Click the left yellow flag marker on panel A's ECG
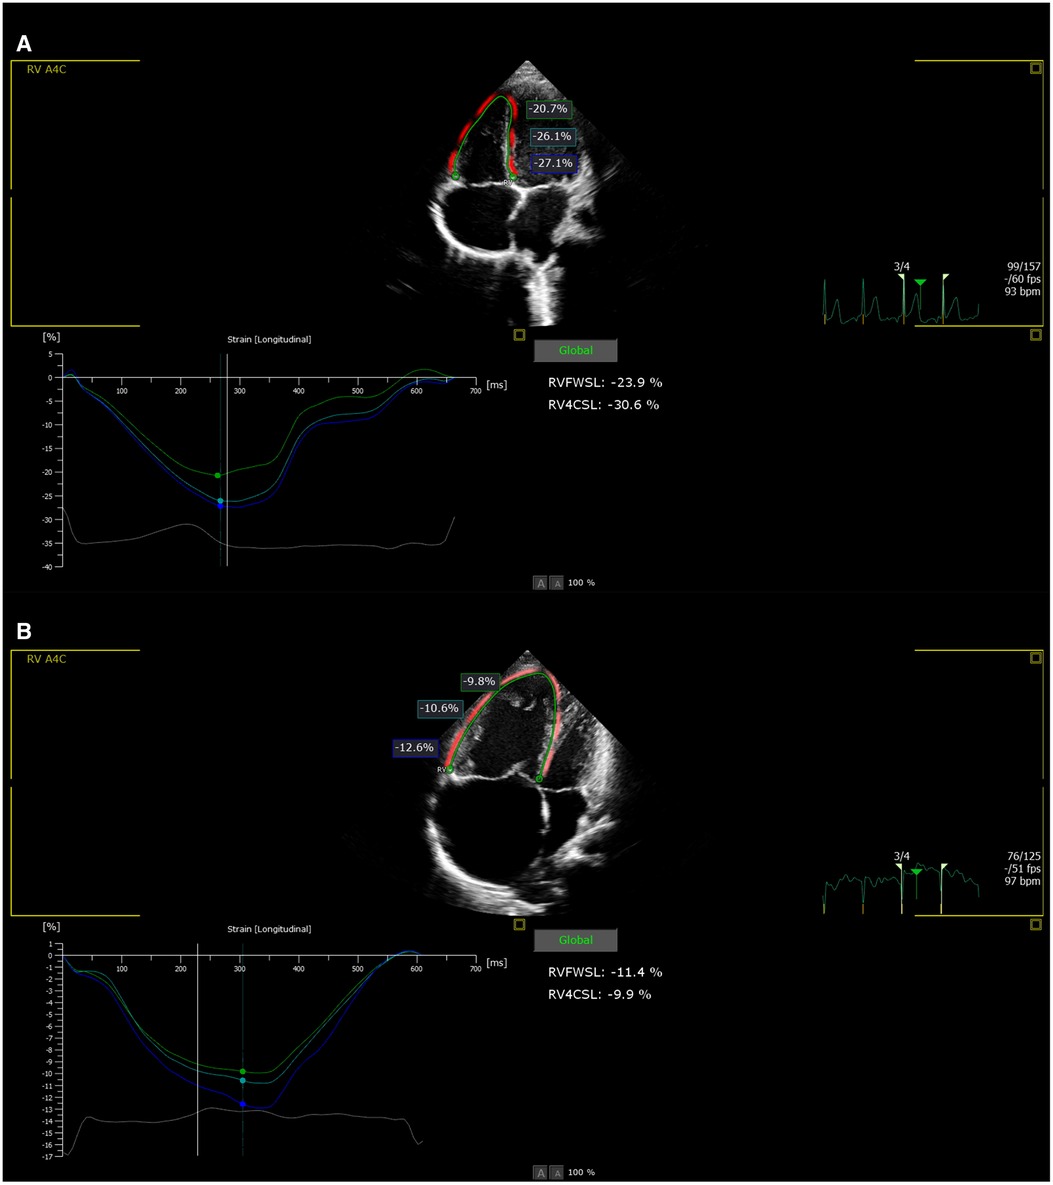1053x1185 pixels. point(902,277)
